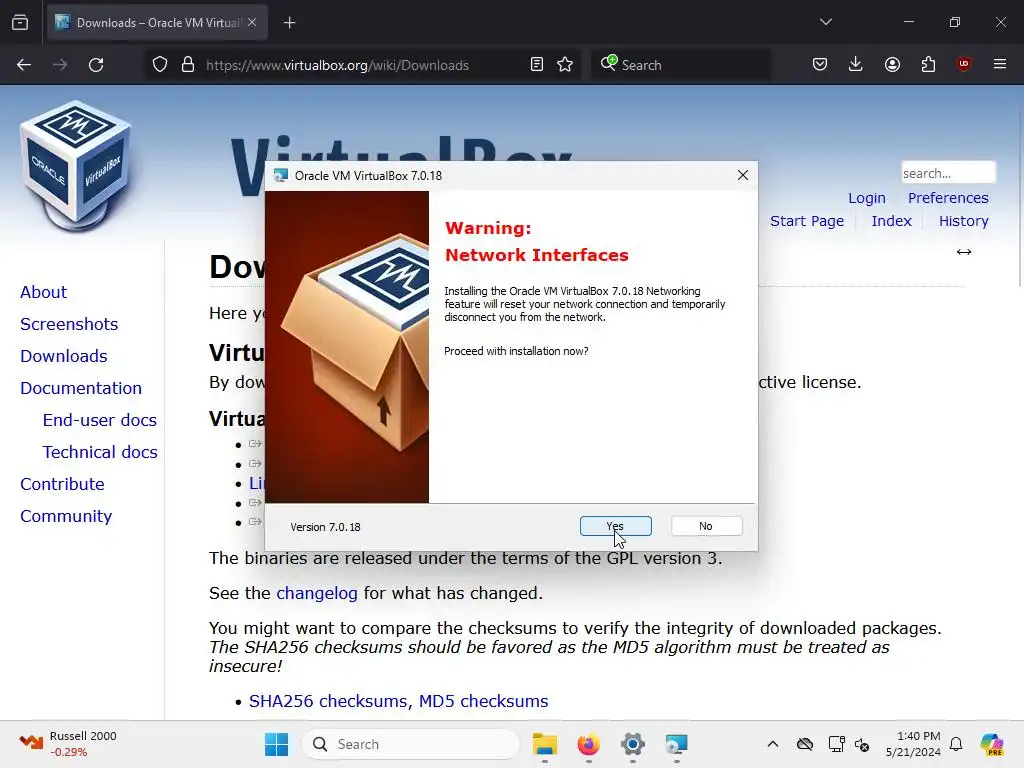Open the Russell 2000 stock widget
This screenshot has height=768, width=1024.
tap(68, 744)
